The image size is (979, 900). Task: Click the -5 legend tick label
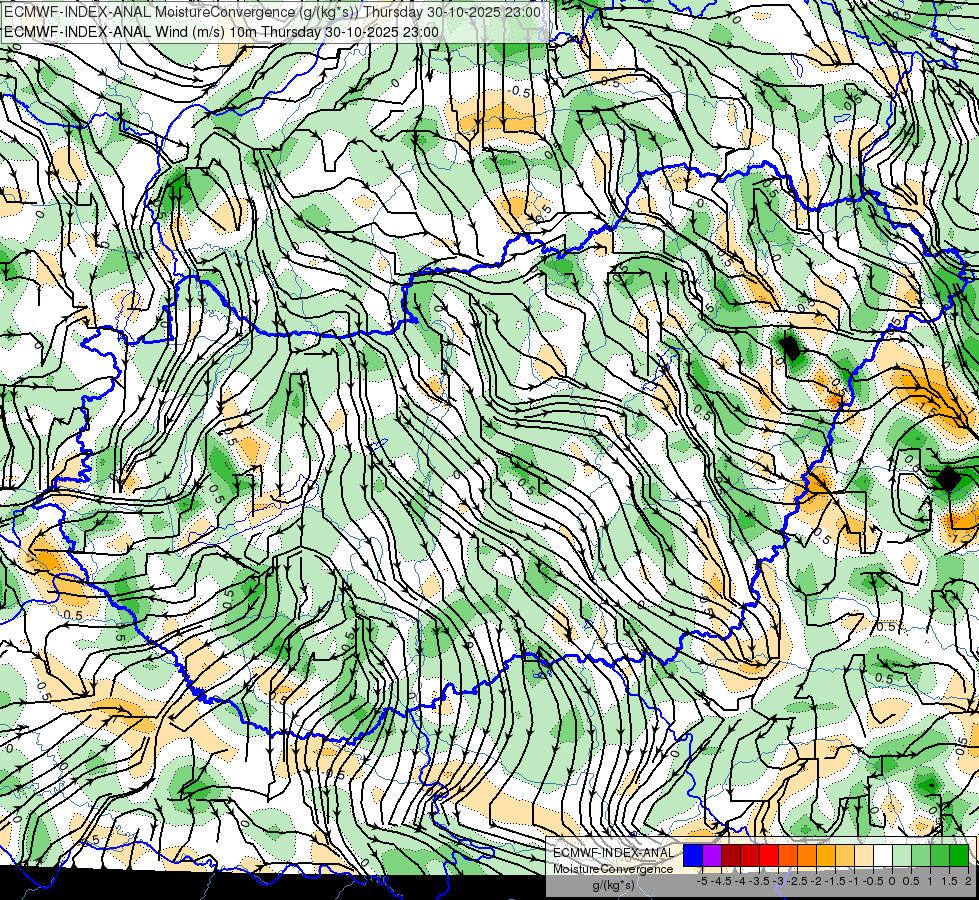point(702,882)
